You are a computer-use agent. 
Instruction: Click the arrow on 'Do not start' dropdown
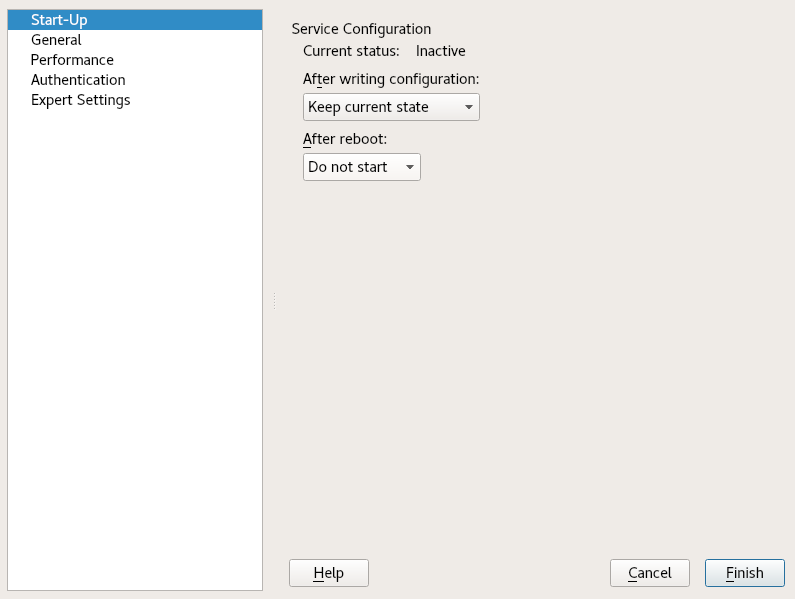[x=409, y=167]
